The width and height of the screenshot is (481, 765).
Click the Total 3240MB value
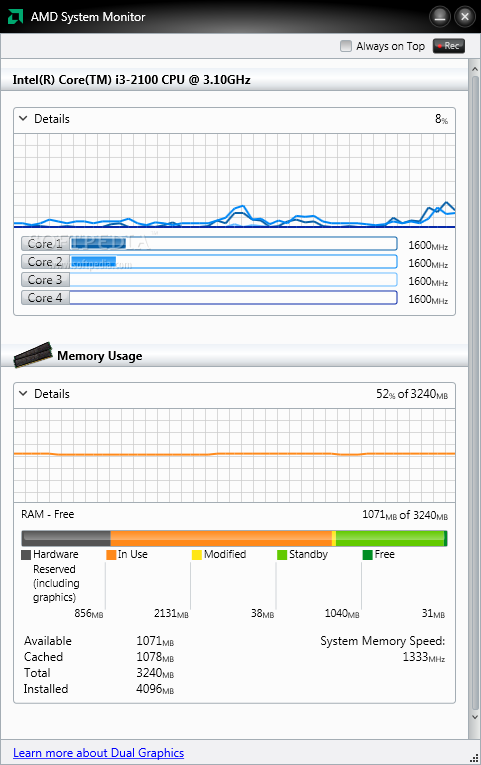[155, 673]
